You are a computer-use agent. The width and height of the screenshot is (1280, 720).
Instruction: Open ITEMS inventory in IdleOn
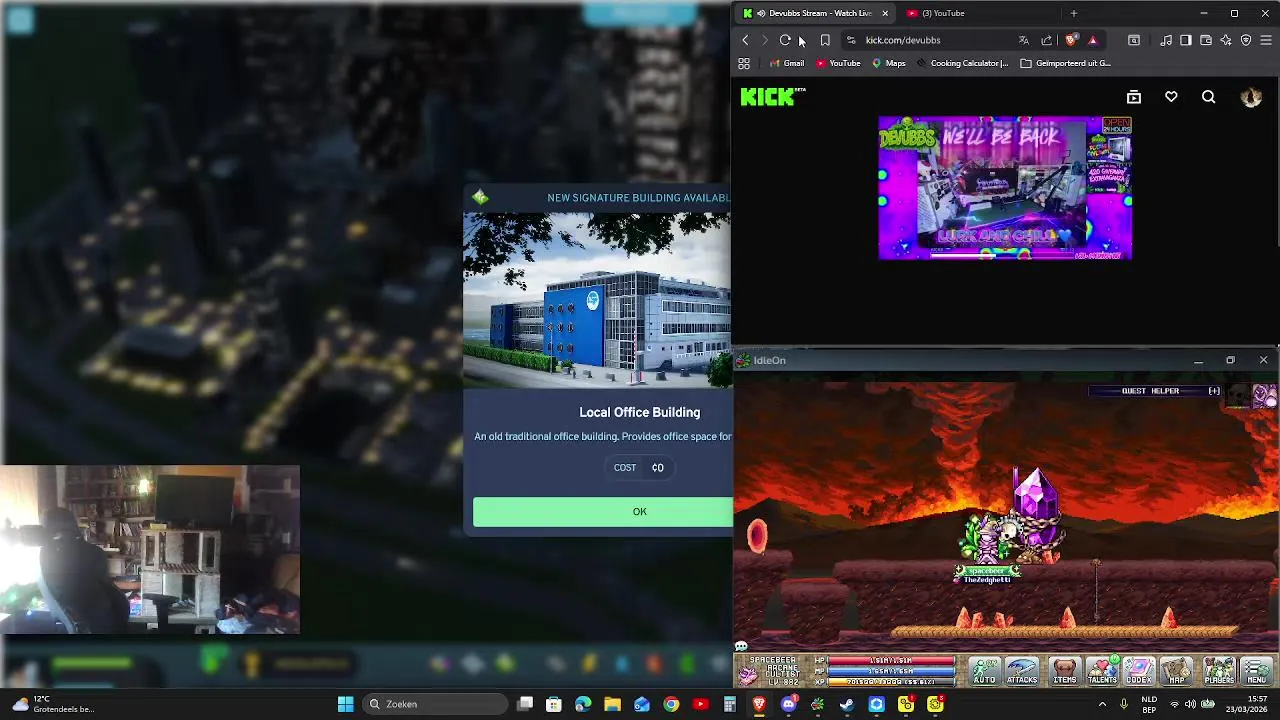(x=1065, y=671)
